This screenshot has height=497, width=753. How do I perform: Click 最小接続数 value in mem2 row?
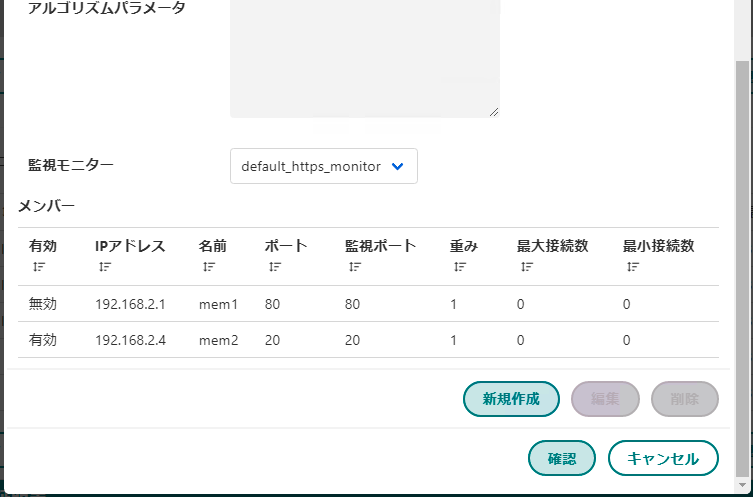(627, 340)
